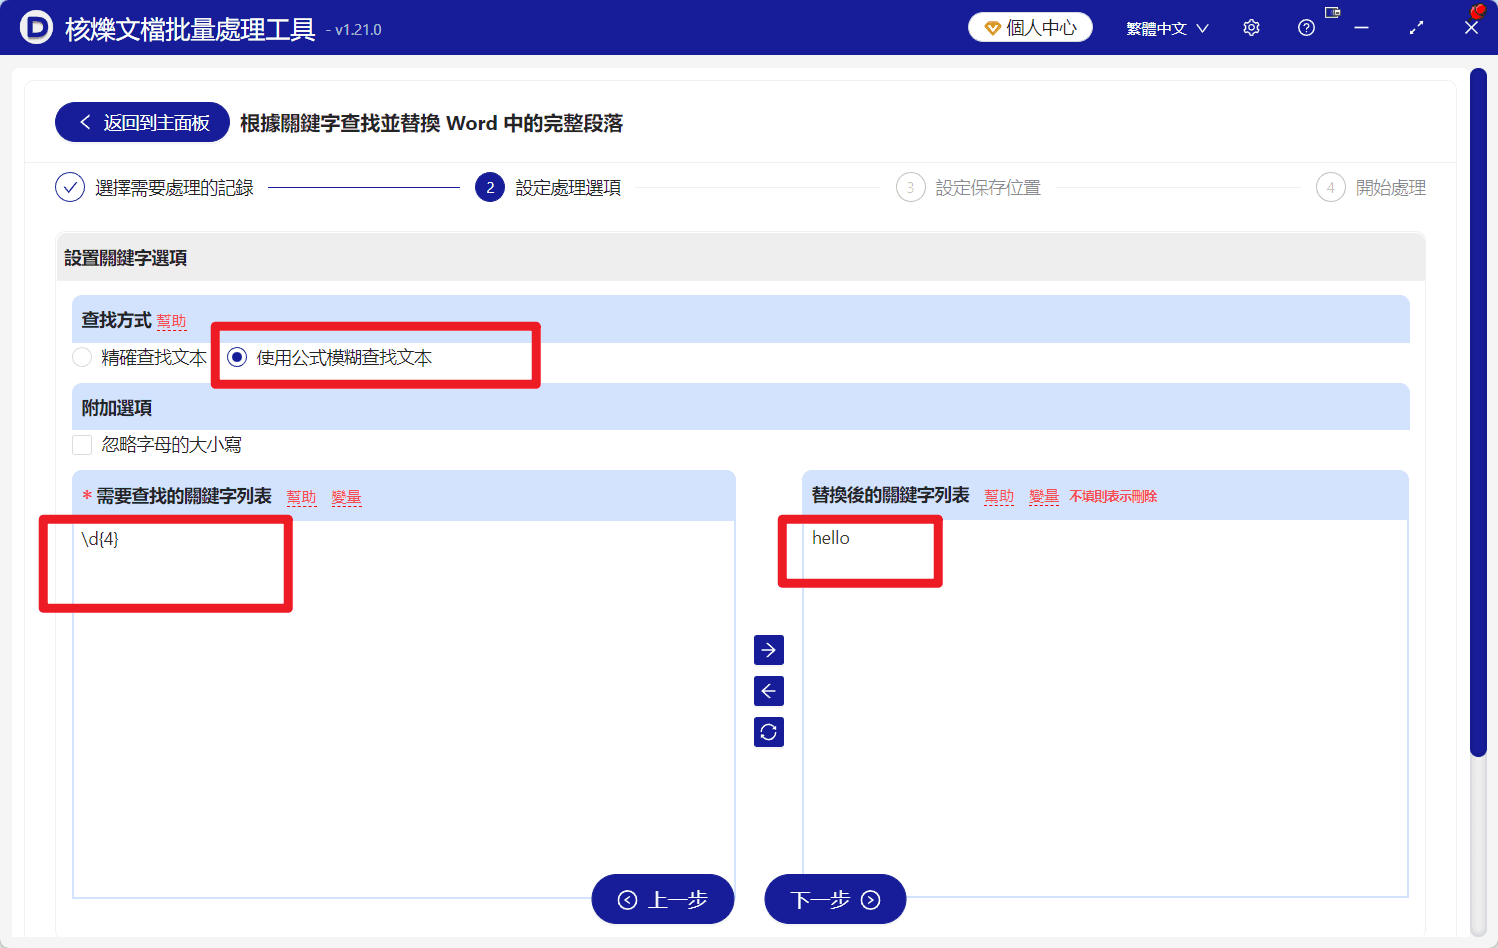Click the app logo in the title bar
The width and height of the screenshot is (1498, 948).
coord(37,27)
